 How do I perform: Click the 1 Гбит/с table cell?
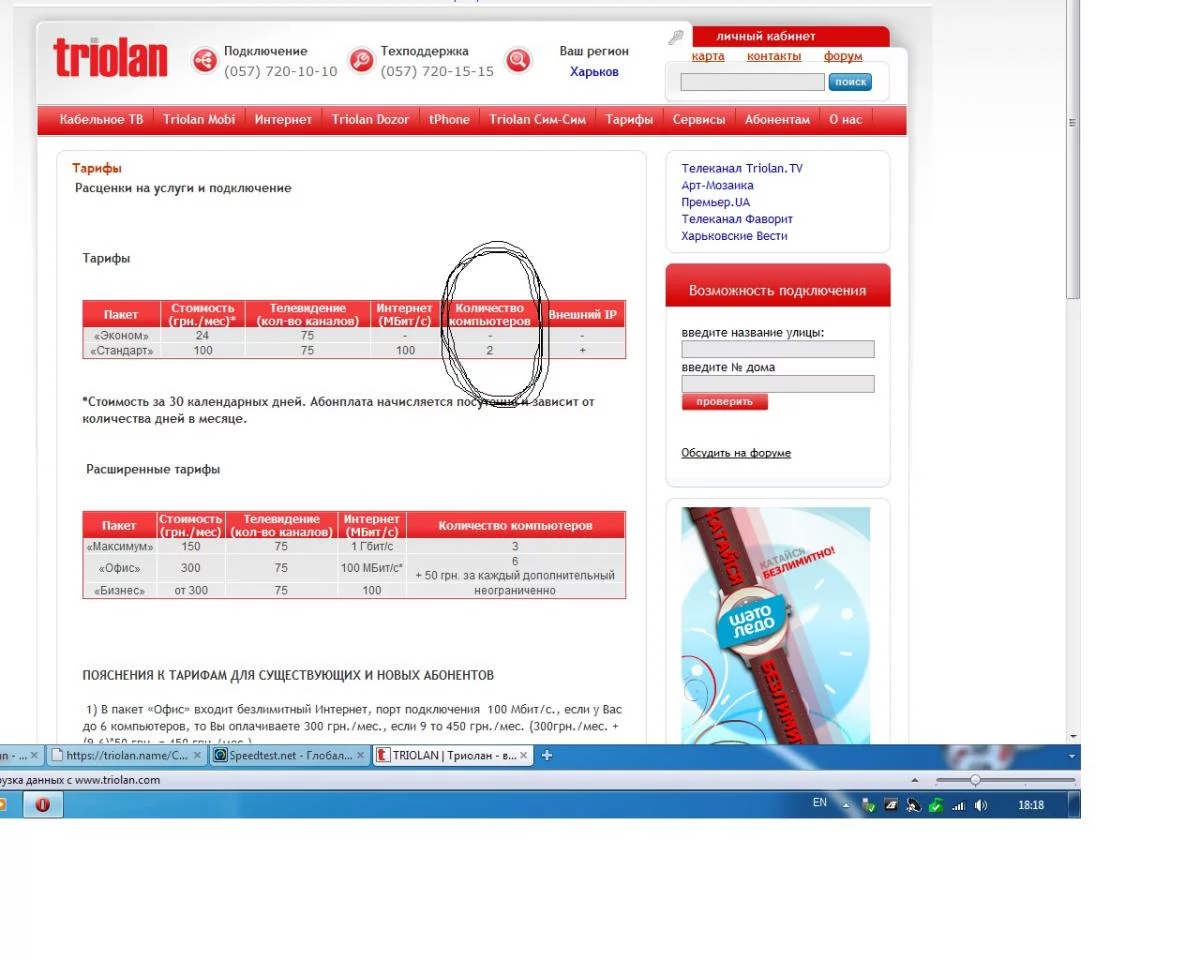pyautogui.click(x=372, y=547)
